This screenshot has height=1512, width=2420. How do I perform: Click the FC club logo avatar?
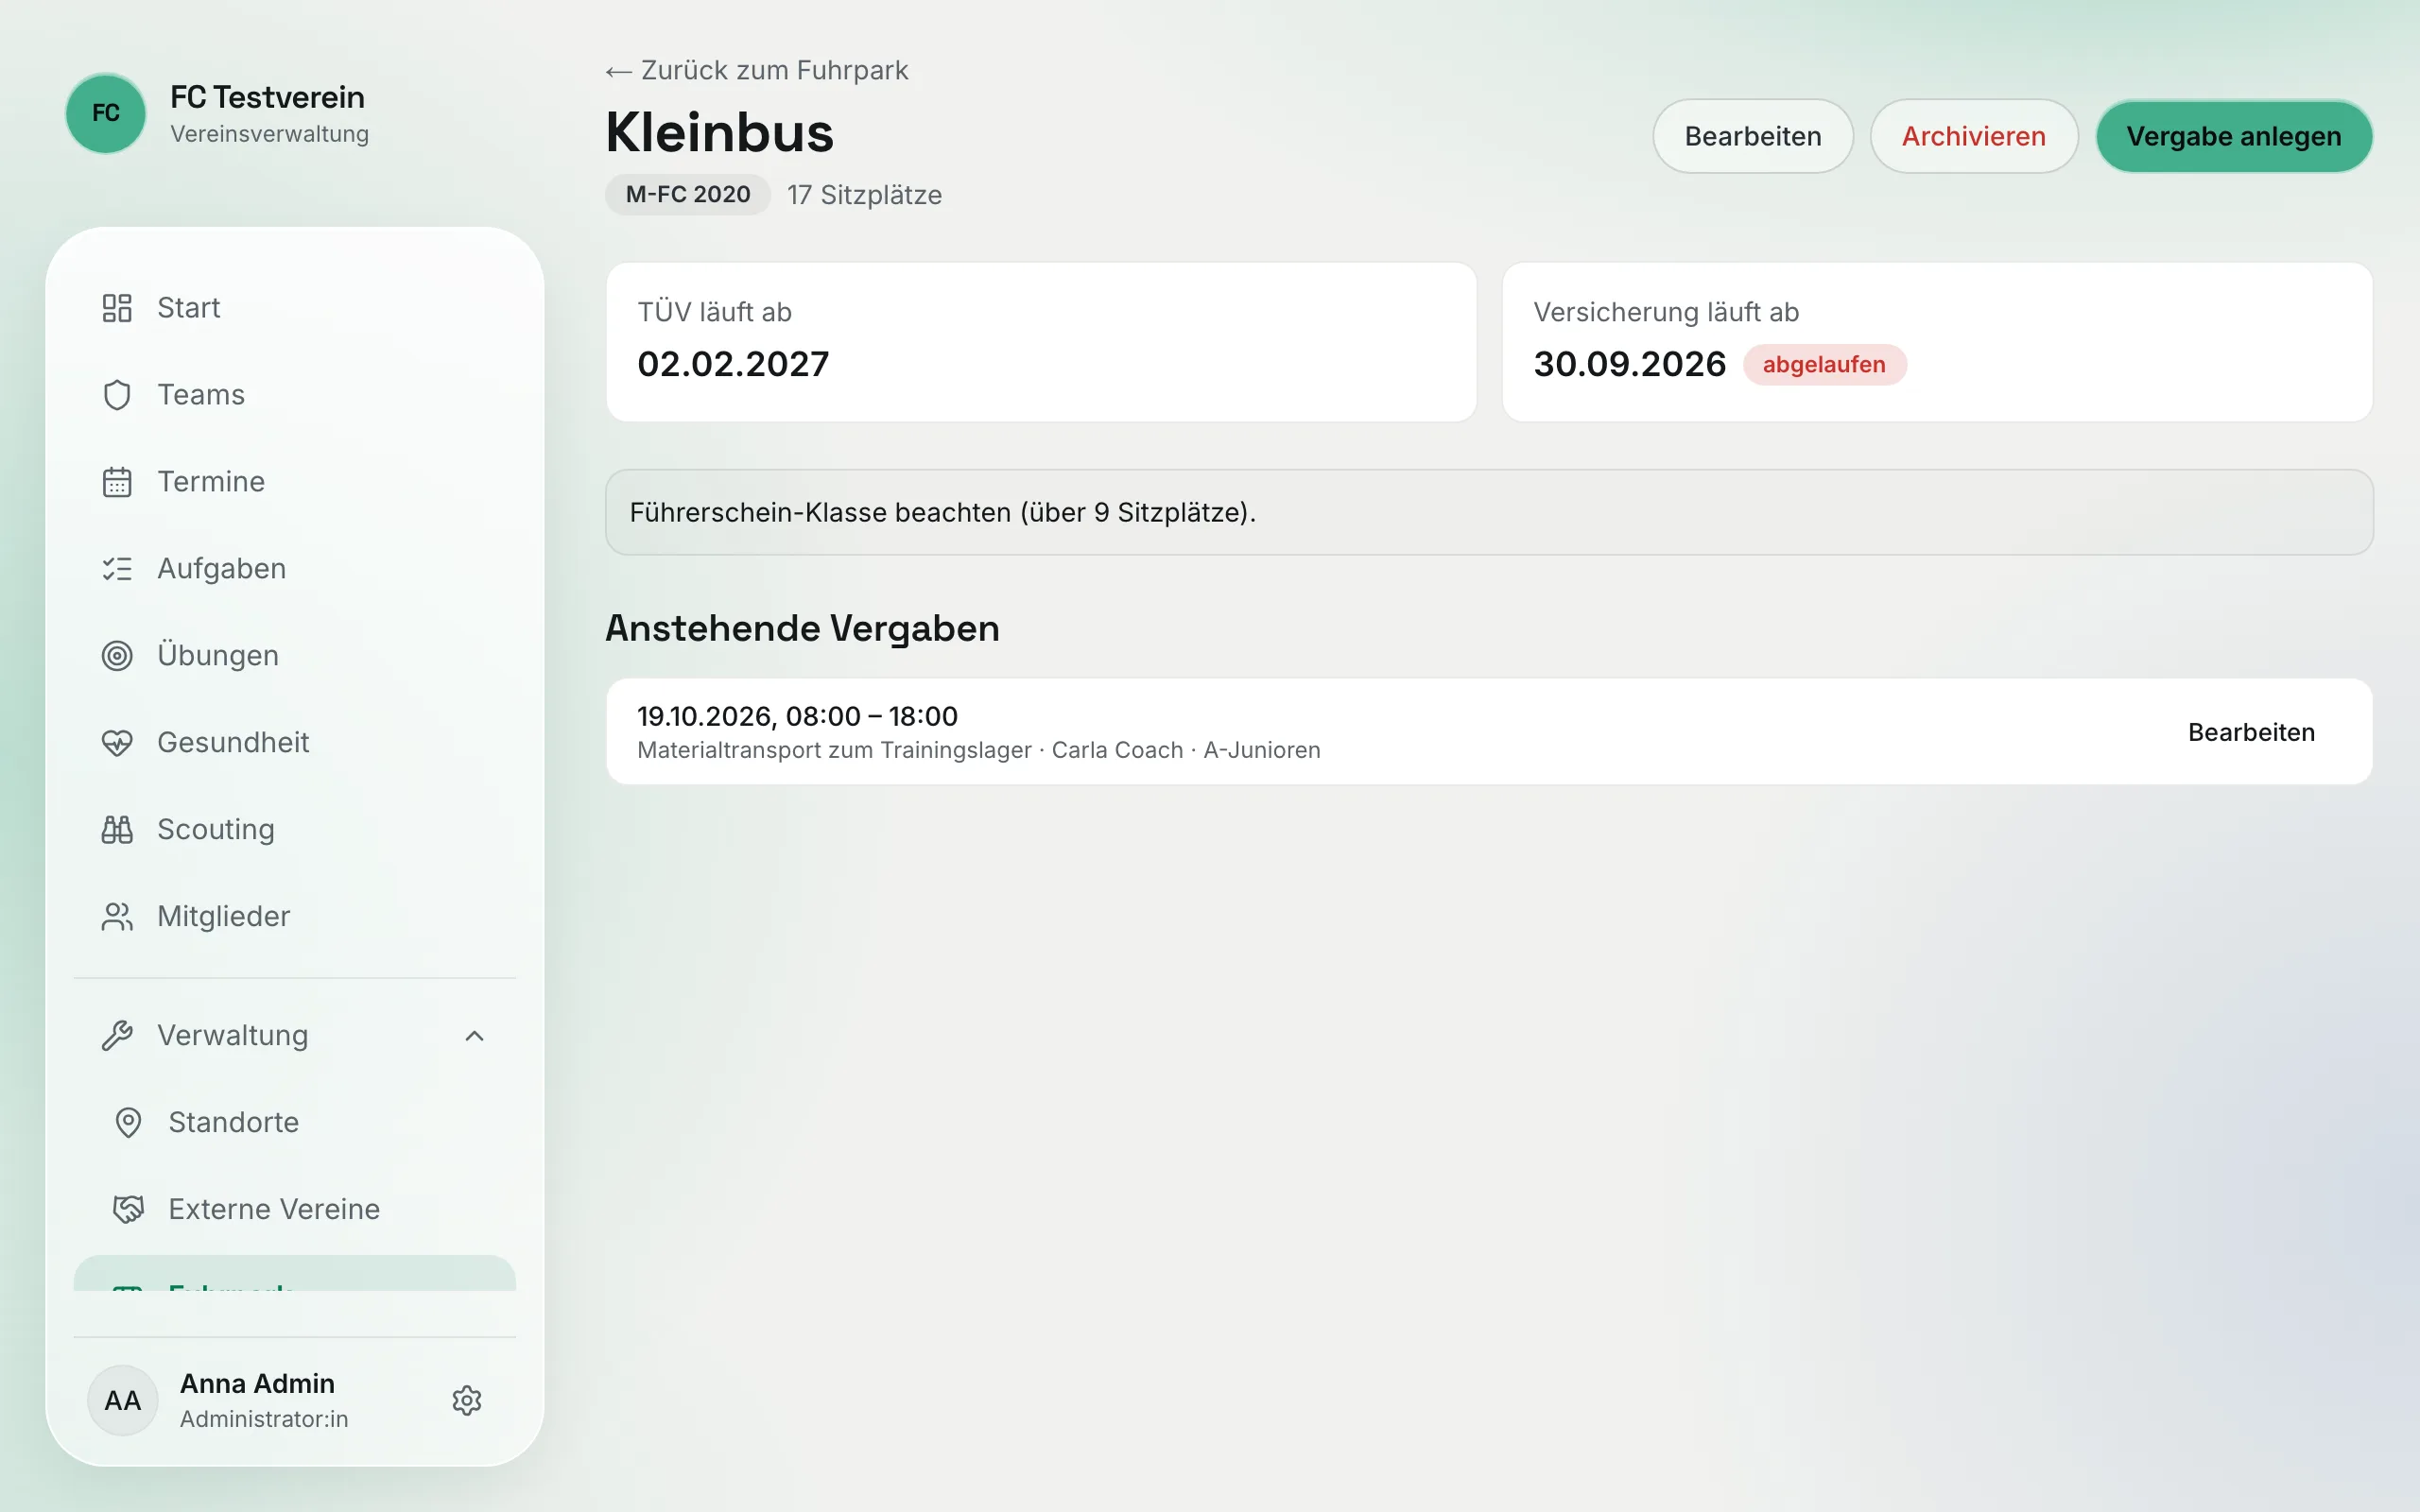pyautogui.click(x=106, y=113)
